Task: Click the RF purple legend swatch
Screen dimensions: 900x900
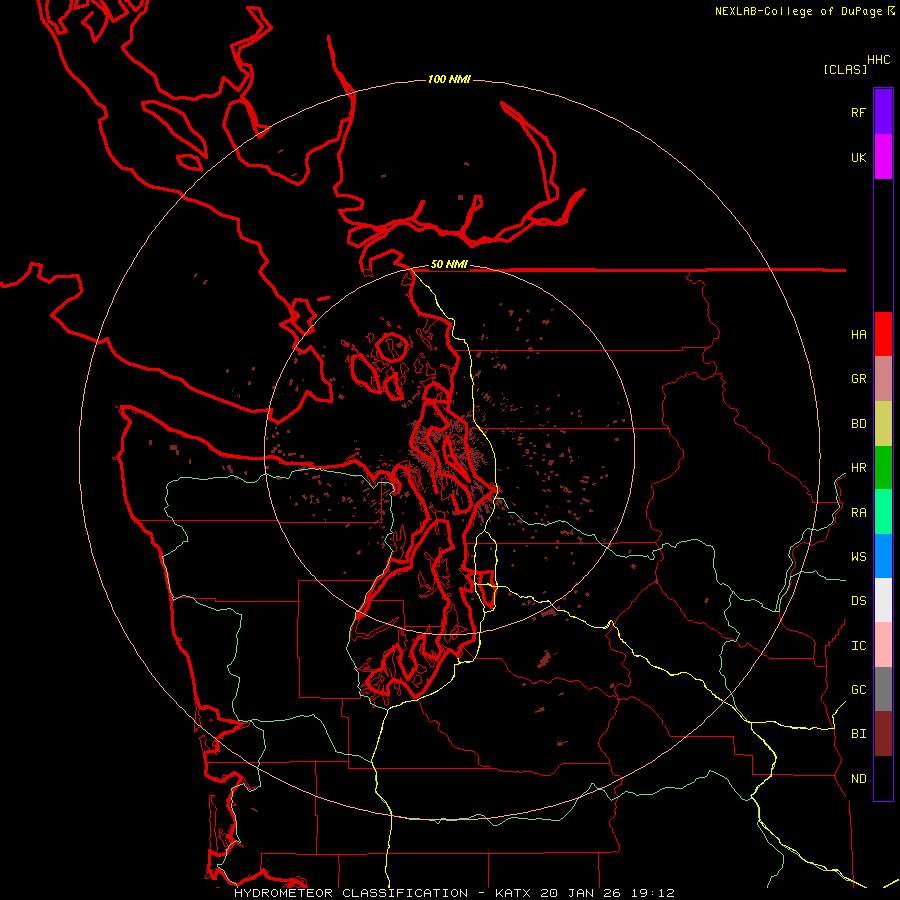Action: tap(883, 112)
